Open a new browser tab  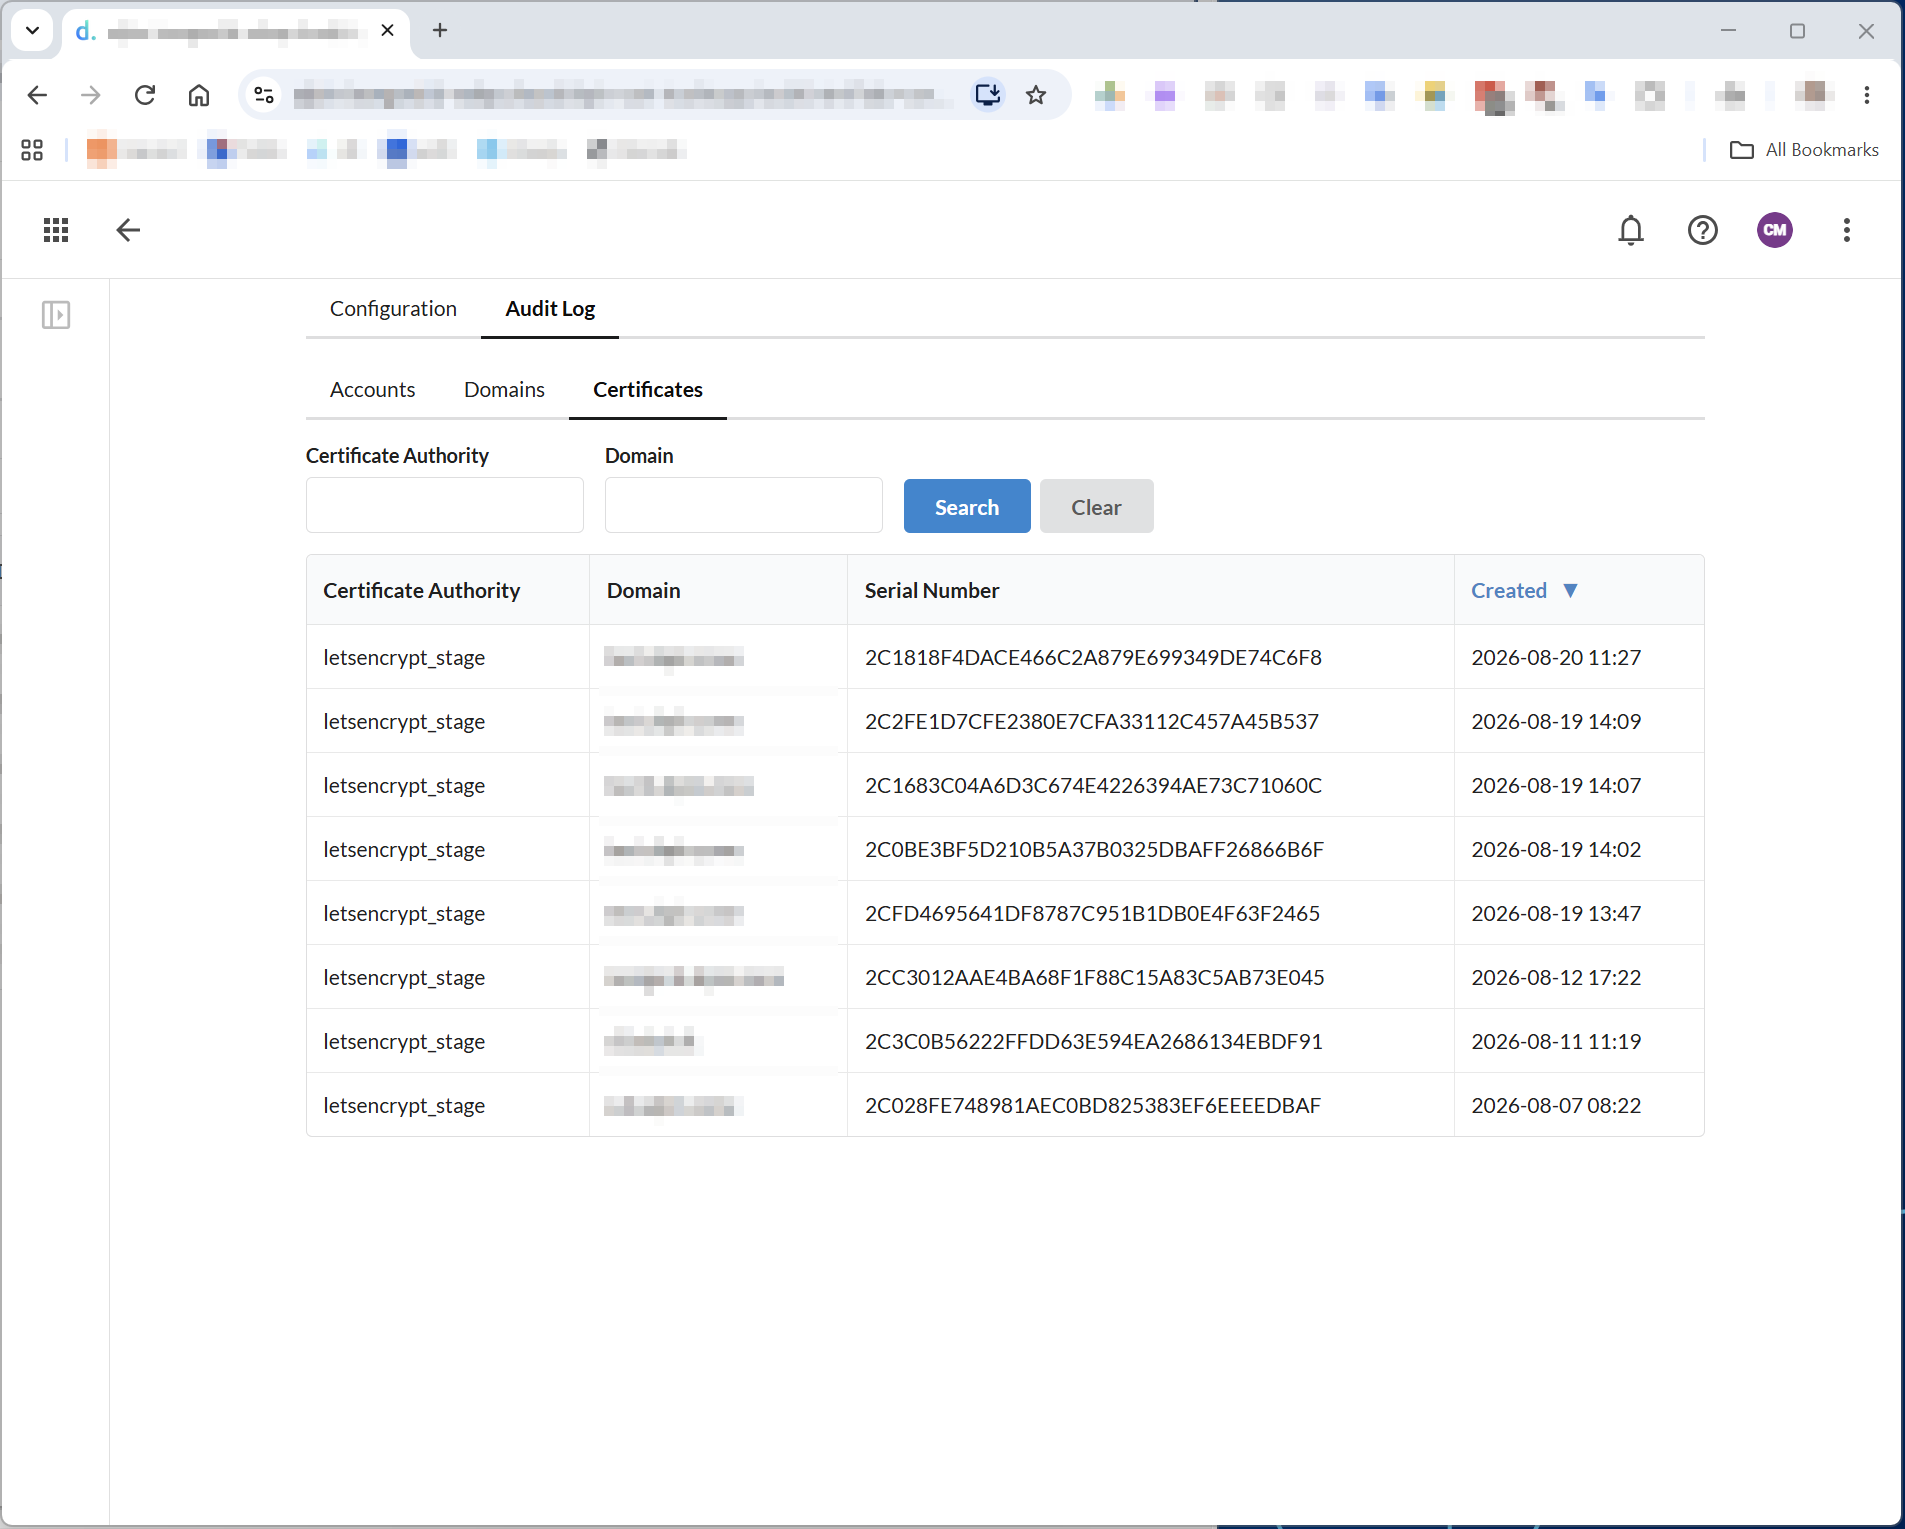coord(440,31)
